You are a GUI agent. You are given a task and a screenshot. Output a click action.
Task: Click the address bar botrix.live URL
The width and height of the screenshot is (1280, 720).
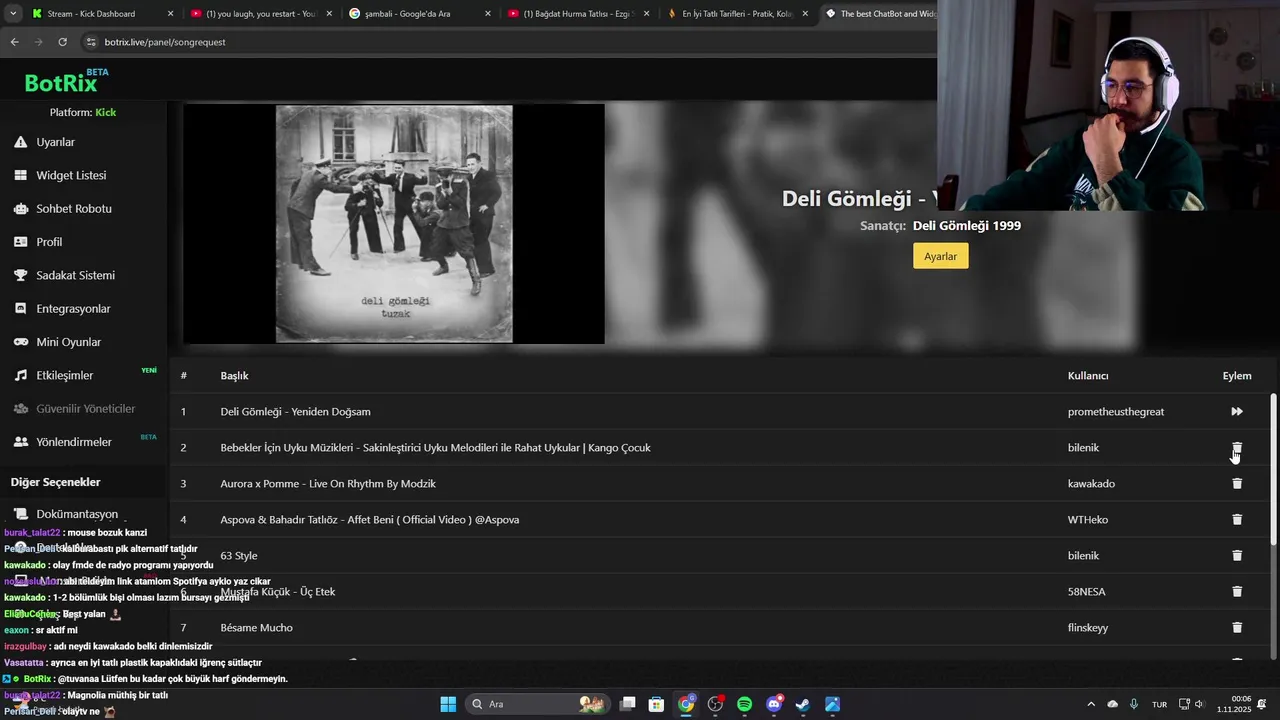tap(165, 42)
